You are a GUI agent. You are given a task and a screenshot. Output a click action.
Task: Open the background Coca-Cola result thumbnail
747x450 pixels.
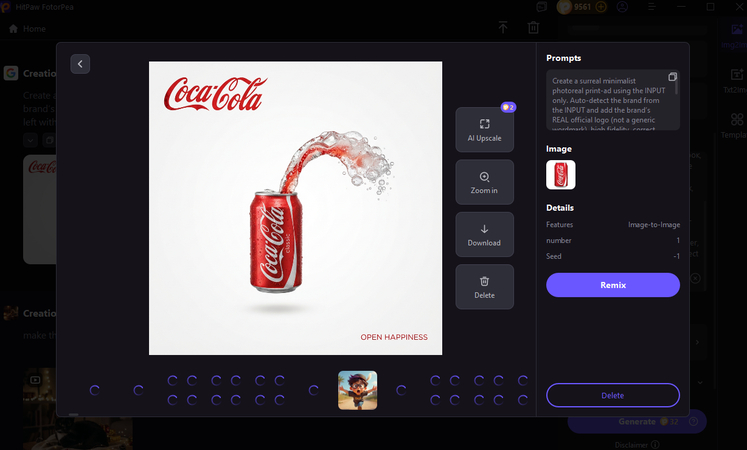click(40, 209)
